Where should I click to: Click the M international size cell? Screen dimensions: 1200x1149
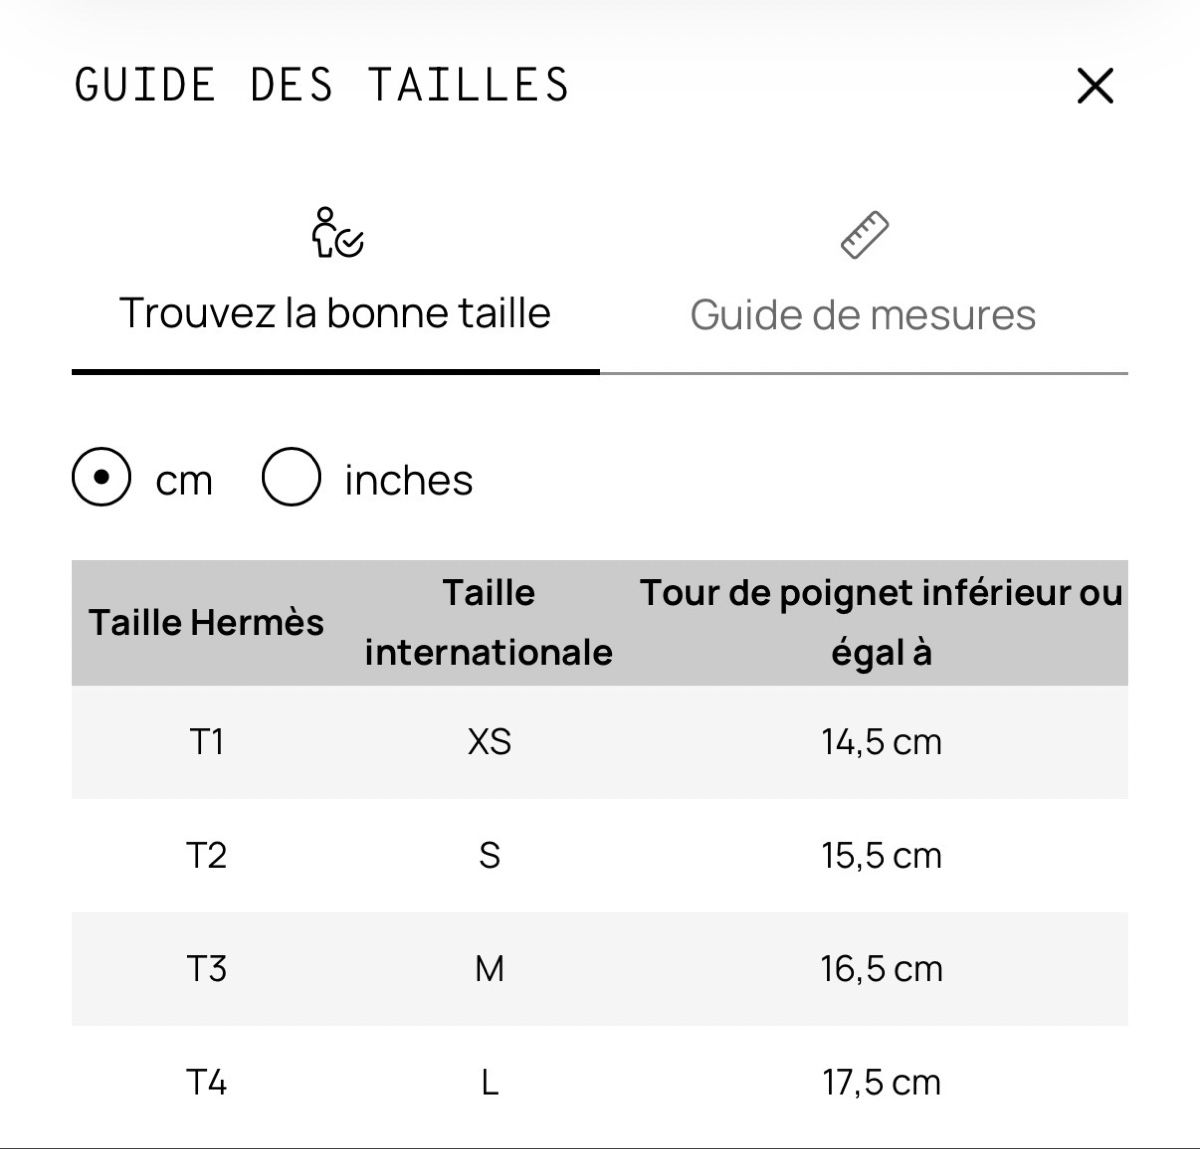click(489, 968)
